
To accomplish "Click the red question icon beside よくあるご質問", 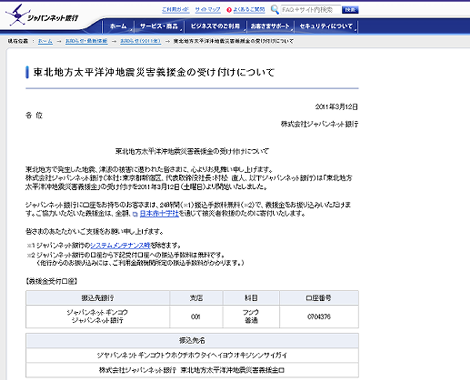I will pos(229,10).
